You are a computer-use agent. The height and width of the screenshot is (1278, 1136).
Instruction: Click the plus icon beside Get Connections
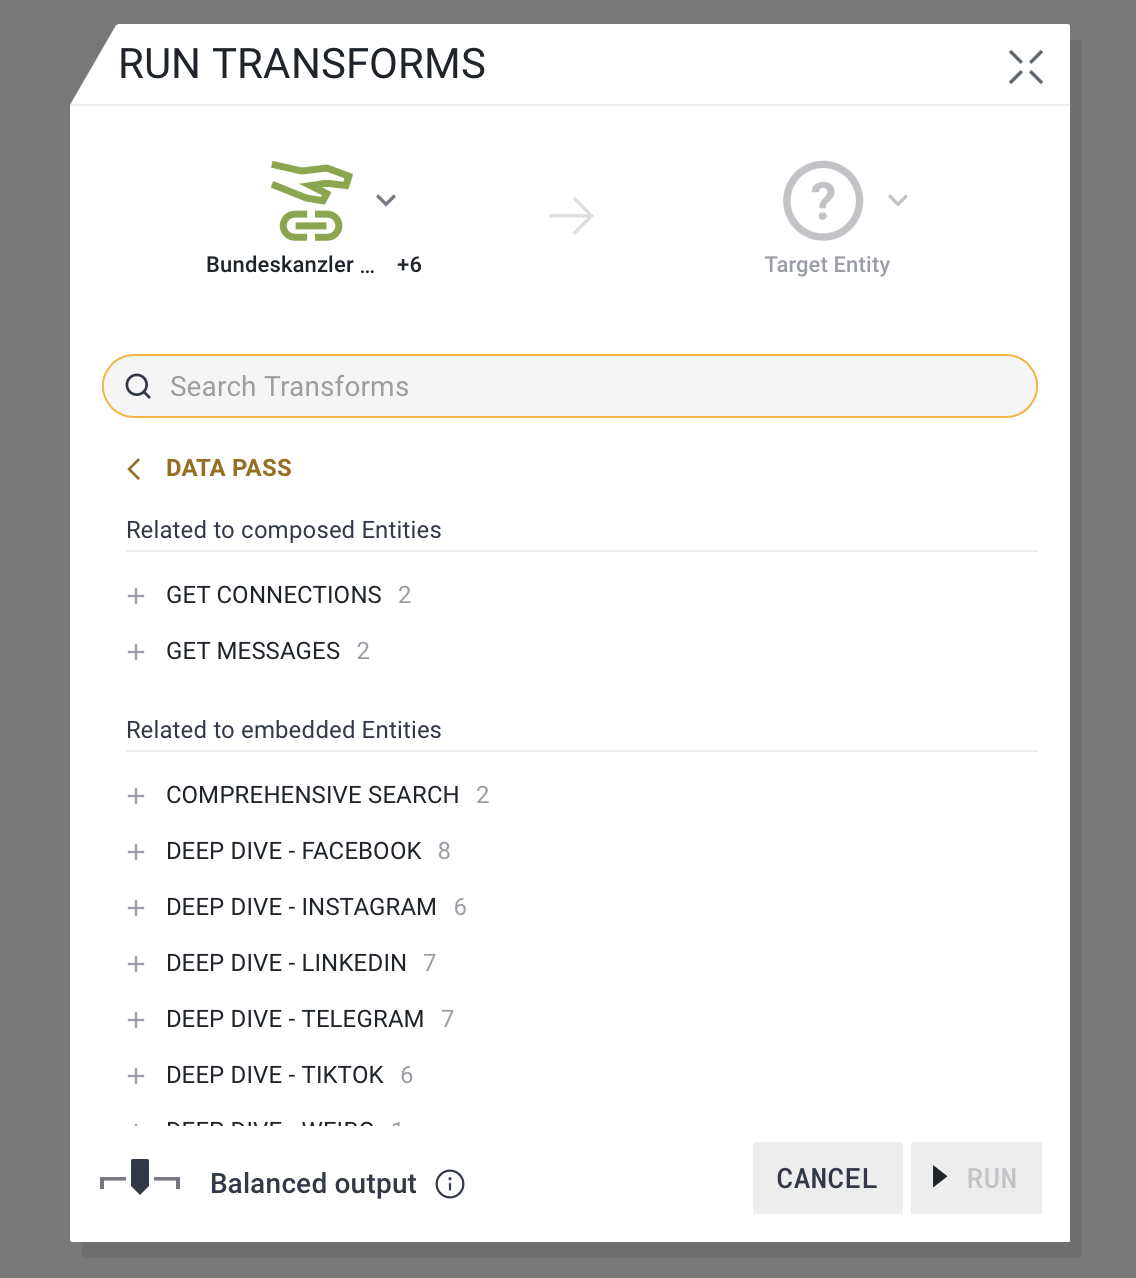pyautogui.click(x=137, y=596)
